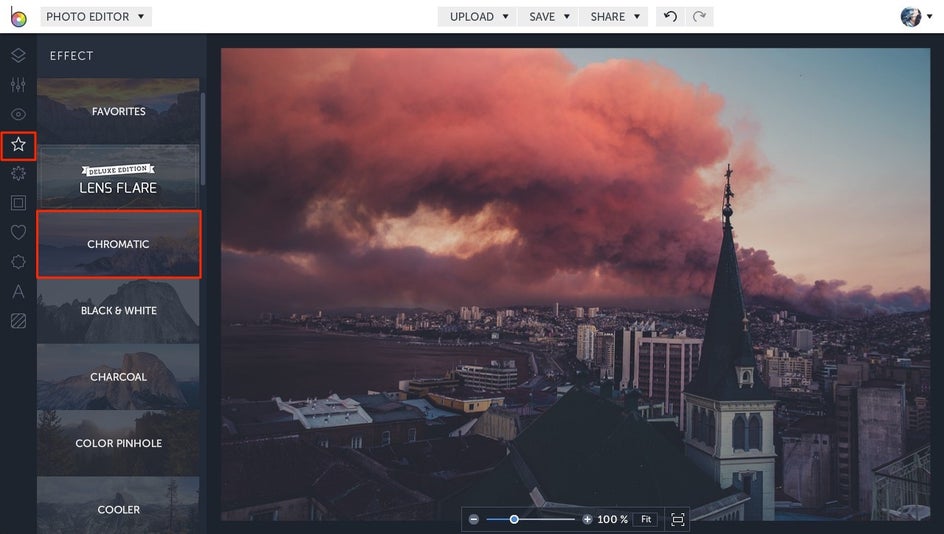The image size is (944, 534).
Task: Open the Favorites effect category
Action: tap(118, 111)
